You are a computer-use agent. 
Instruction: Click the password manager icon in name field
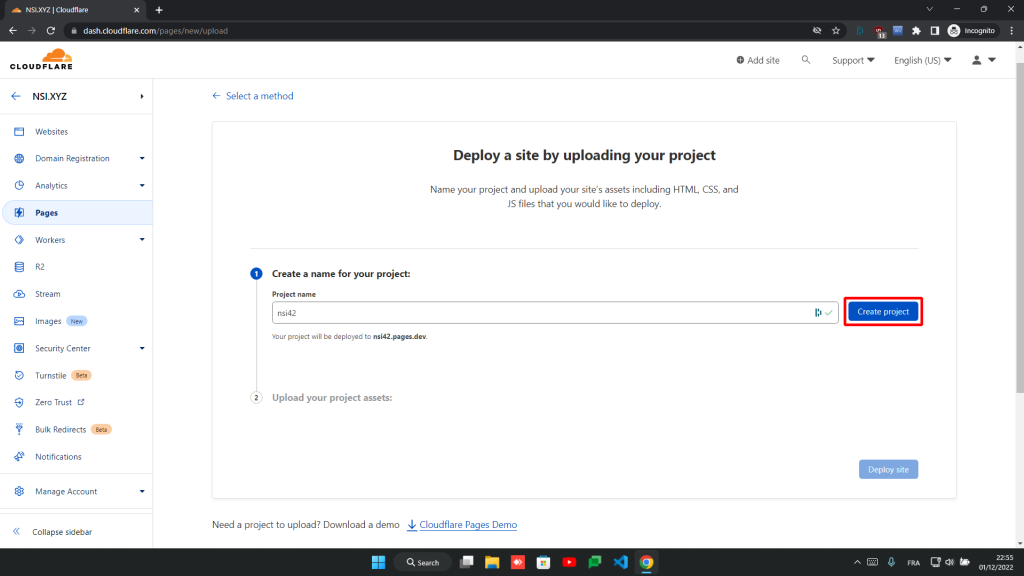click(x=818, y=313)
